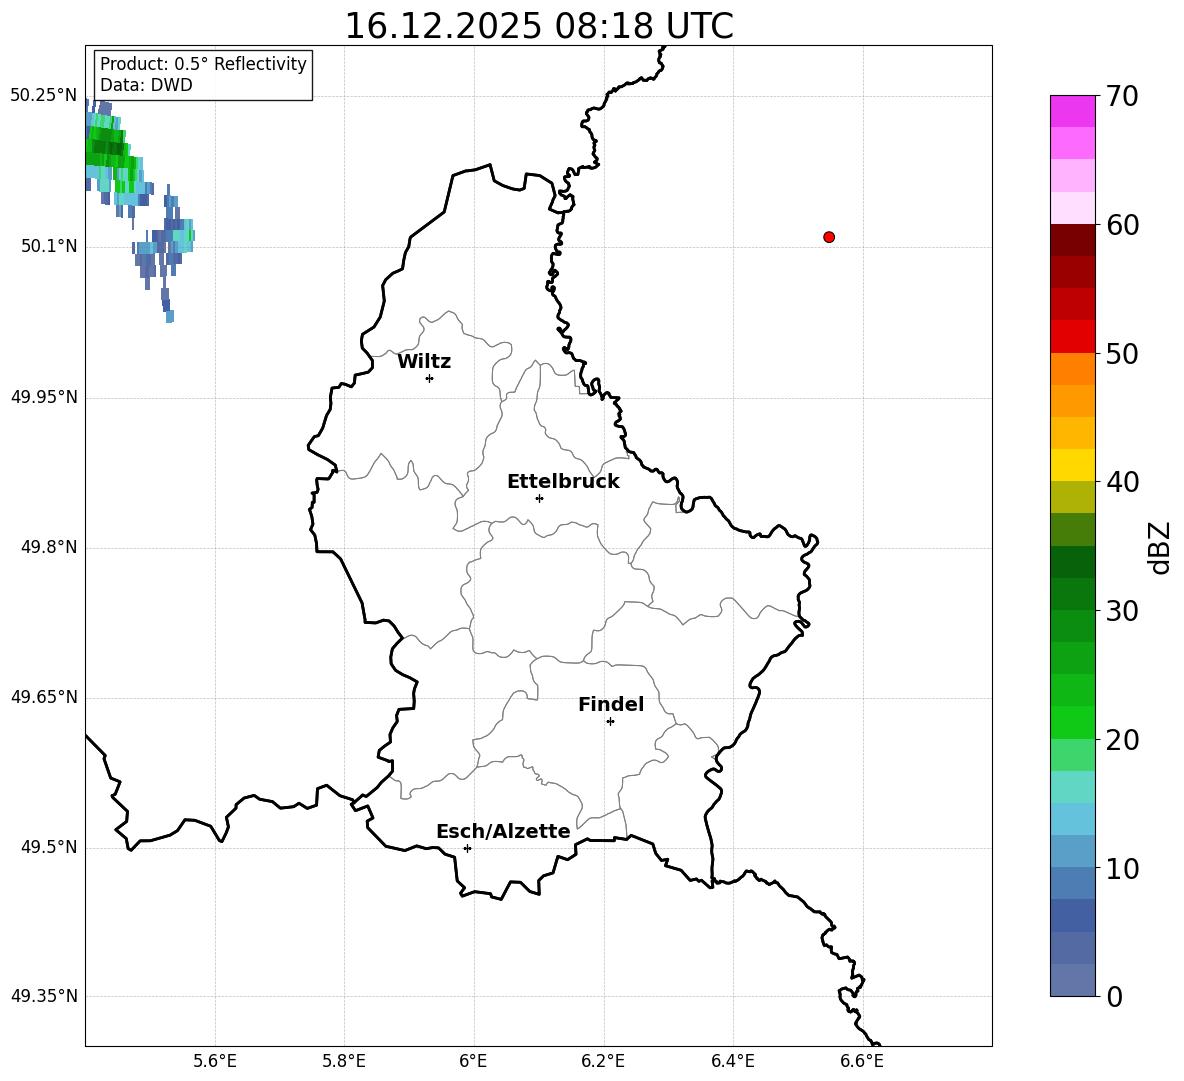The height and width of the screenshot is (1081, 1184).
Task: Click the 10 tick on the colorbar
Action: pos(1122,868)
